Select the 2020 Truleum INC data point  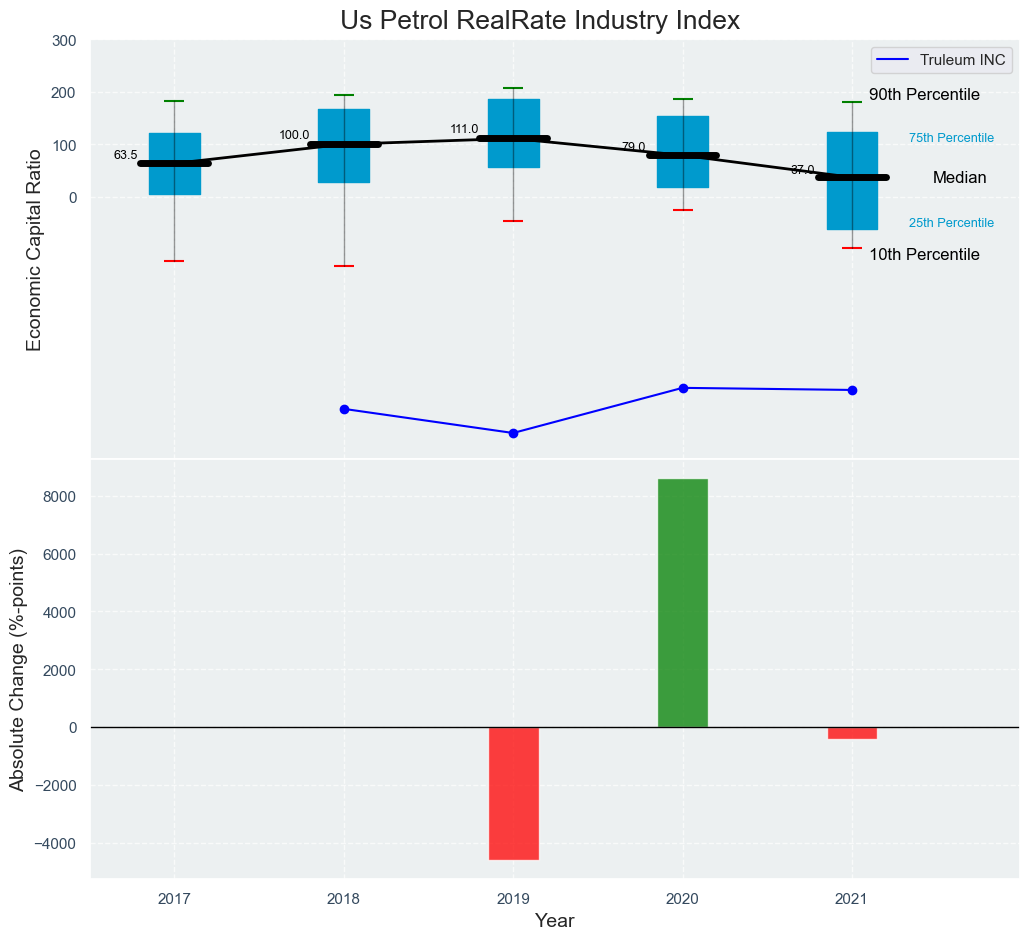coord(683,388)
